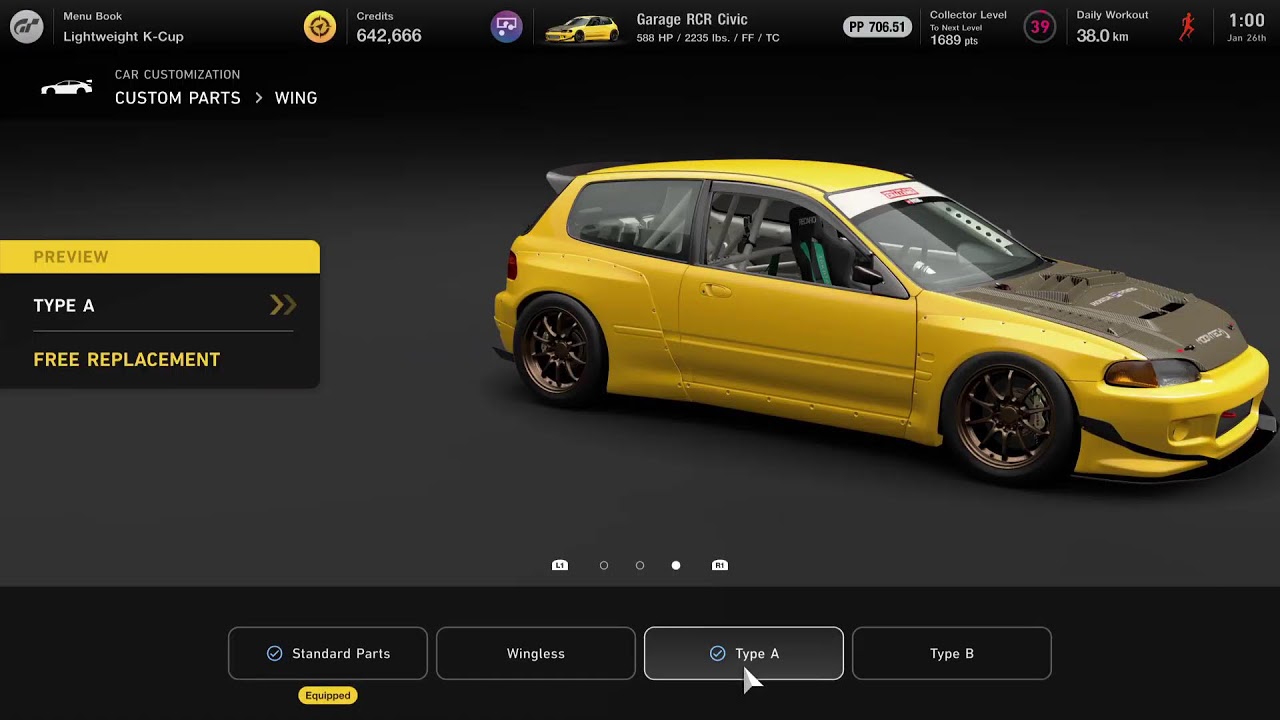Click the 588 HP / 2235 lbs specs

(x=708, y=38)
